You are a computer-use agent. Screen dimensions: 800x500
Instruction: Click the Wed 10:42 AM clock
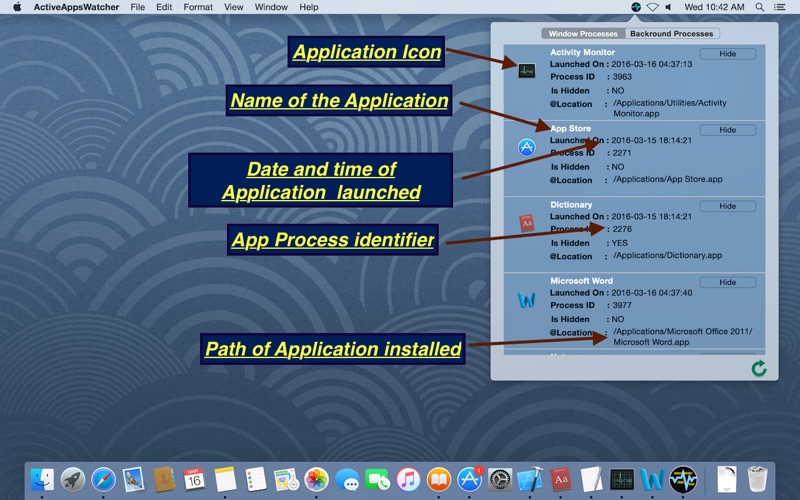(714, 7)
